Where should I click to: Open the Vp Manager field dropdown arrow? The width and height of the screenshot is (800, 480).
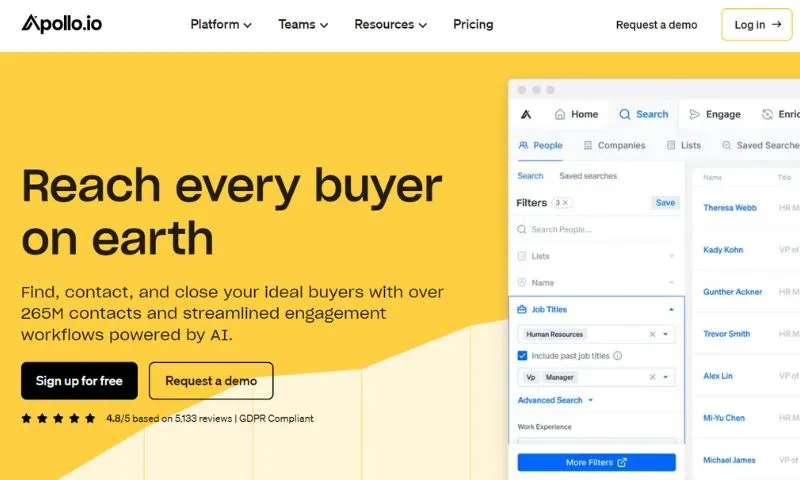click(x=666, y=377)
